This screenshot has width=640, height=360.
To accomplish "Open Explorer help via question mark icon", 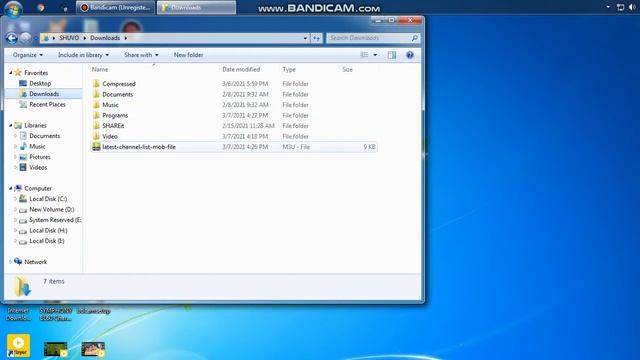I will tap(410, 55).
